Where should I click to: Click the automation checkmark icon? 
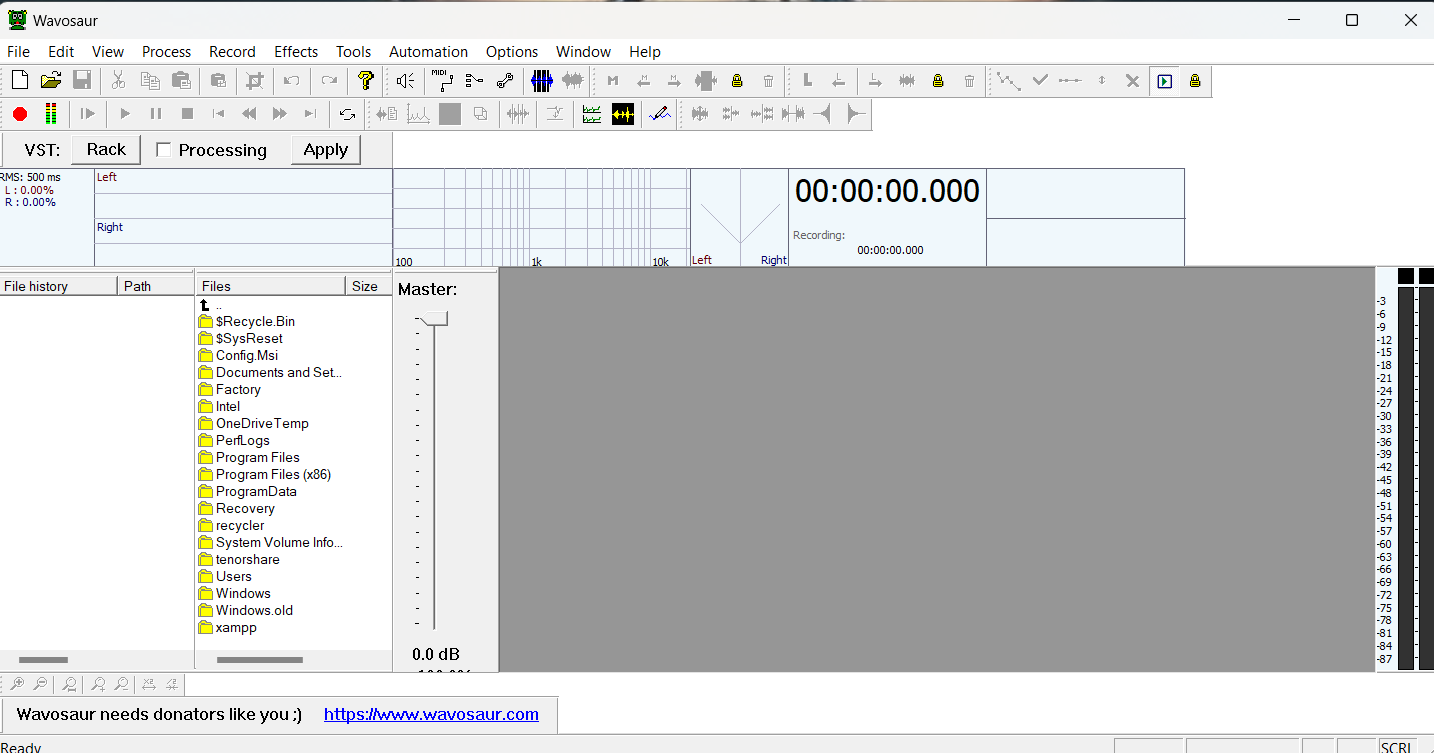pyautogui.click(x=1040, y=81)
